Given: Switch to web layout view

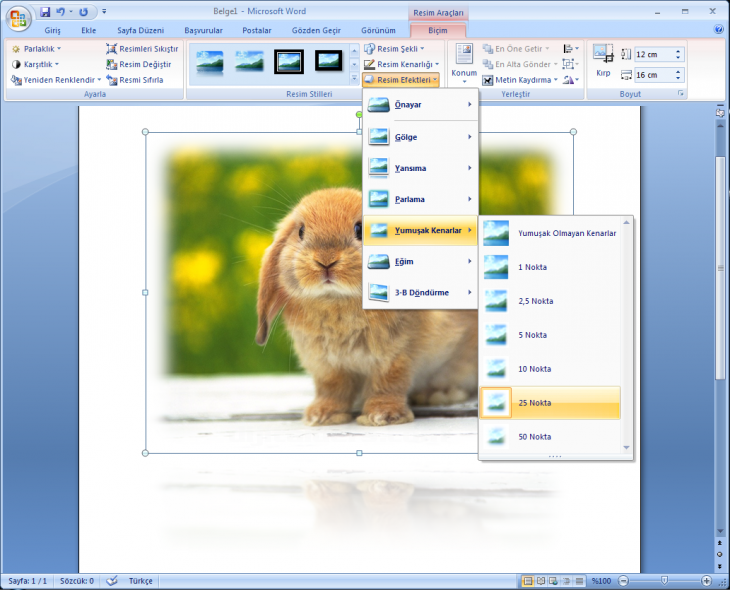Looking at the screenshot, I should pyautogui.click(x=554, y=581).
